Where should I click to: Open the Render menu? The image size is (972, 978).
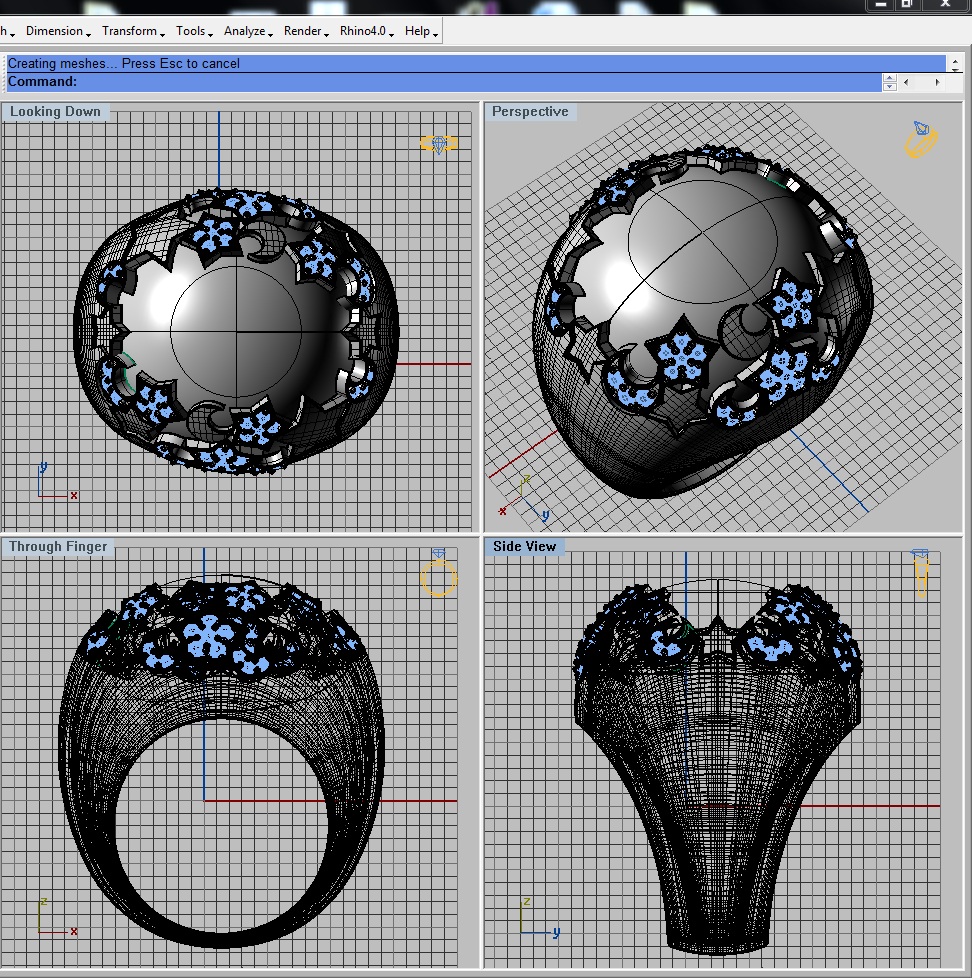point(306,31)
